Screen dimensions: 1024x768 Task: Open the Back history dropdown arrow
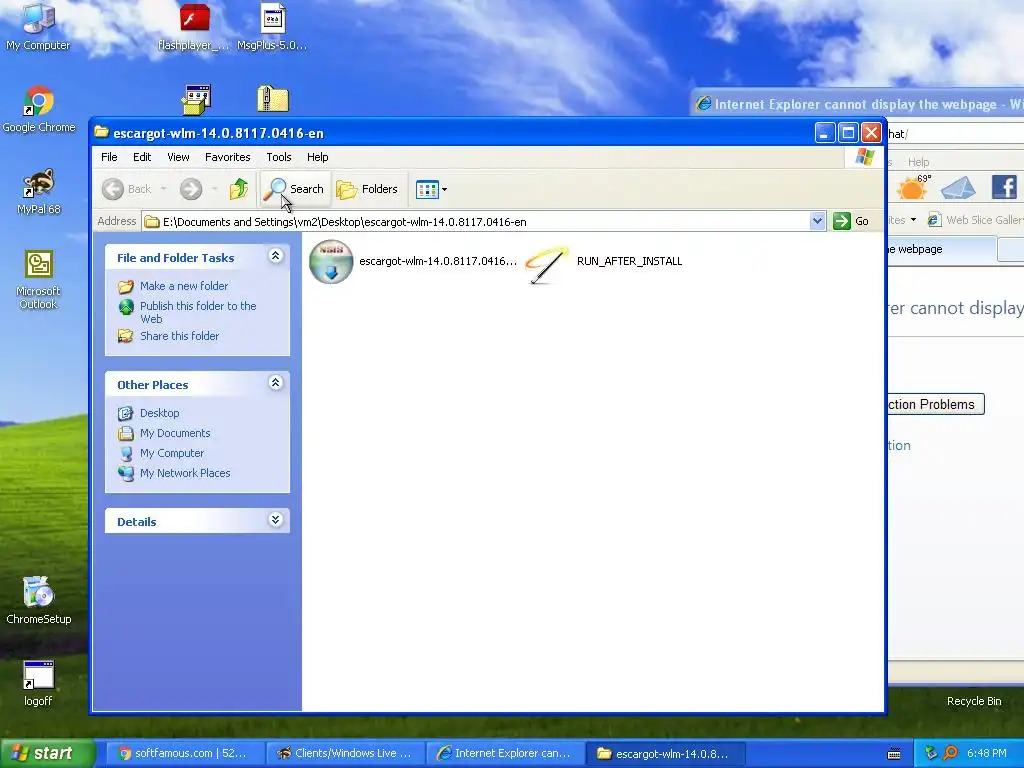163,189
